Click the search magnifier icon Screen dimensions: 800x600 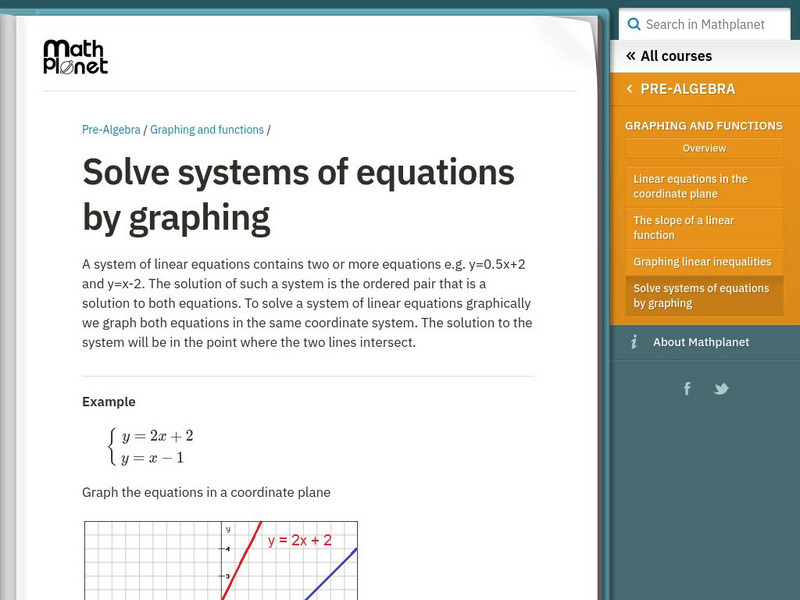[x=634, y=24]
